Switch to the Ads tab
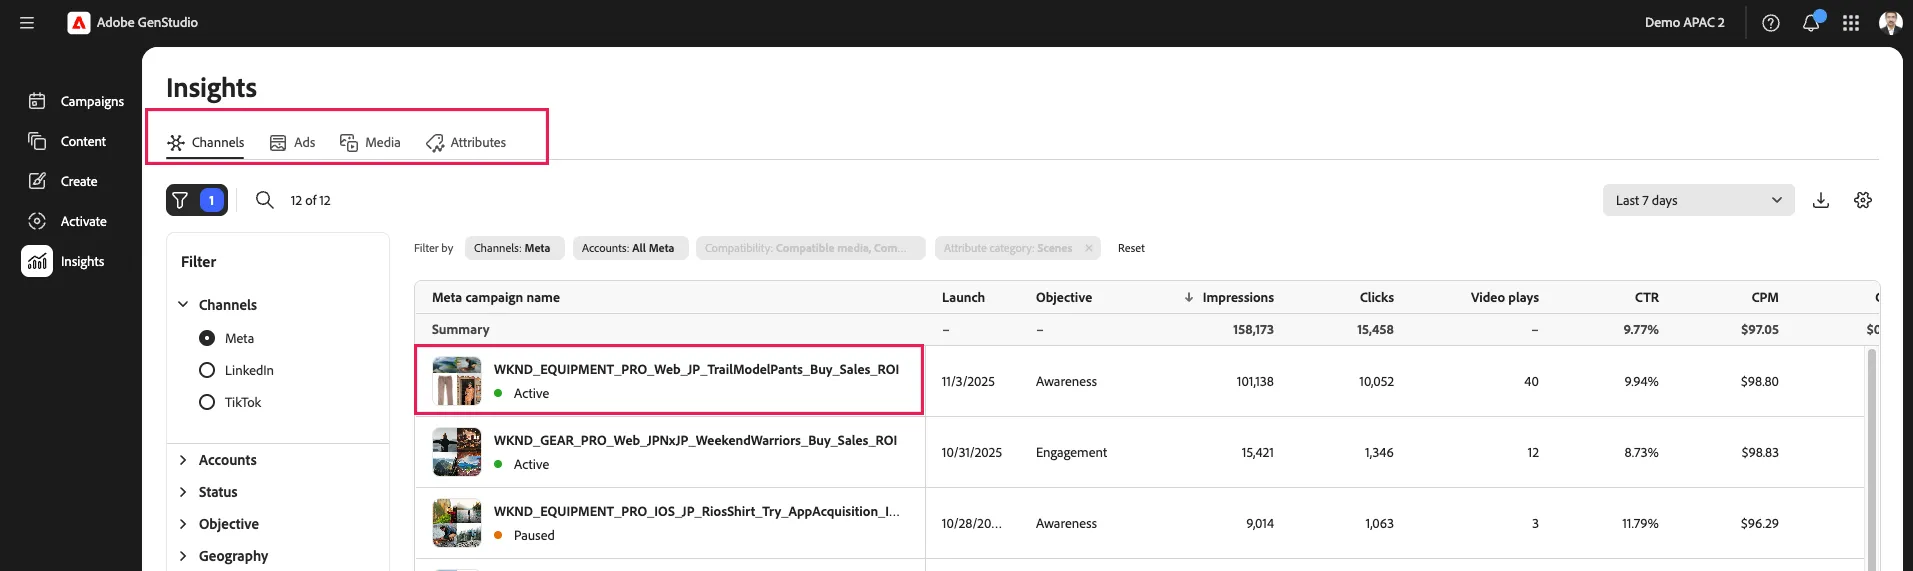 click(x=293, y=142)
